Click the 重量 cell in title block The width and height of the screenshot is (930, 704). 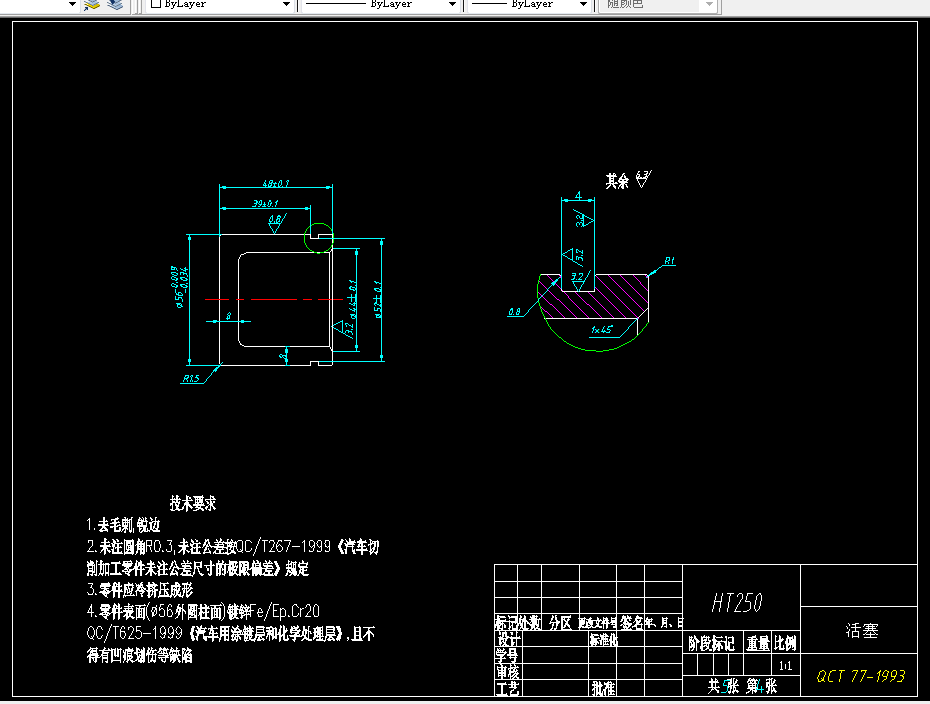[757, 644]
